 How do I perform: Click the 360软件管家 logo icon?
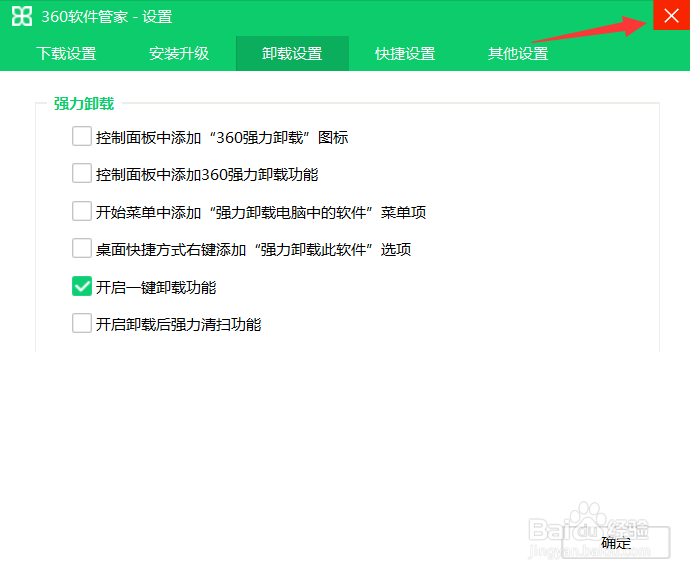[x=22, y=16]
